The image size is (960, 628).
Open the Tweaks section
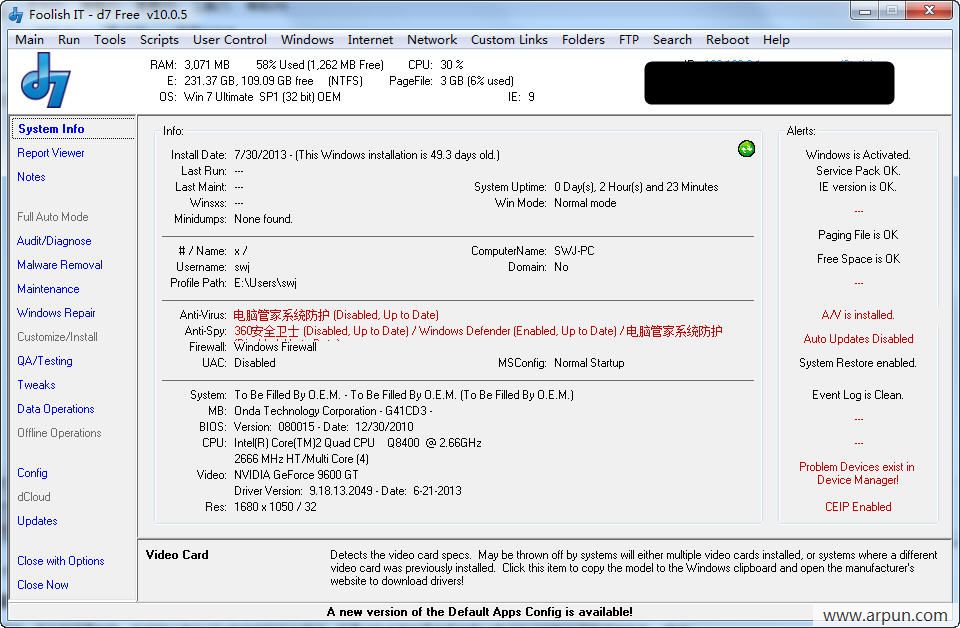tap(36, 385)
